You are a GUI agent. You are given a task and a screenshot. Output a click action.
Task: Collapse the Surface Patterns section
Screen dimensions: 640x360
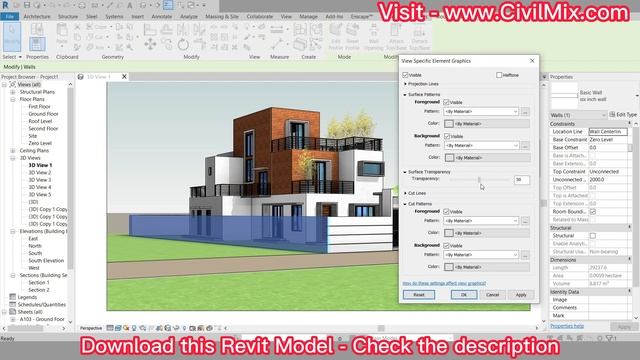pyautogui.click(x=405, y=94)
